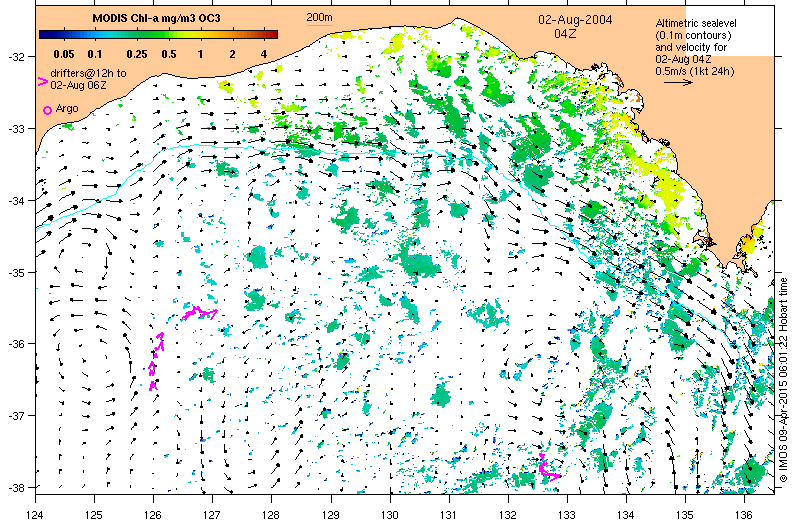Click the magenta drifter track near 132.7E 37.8S
800x520 pixels.
[548, 467]
